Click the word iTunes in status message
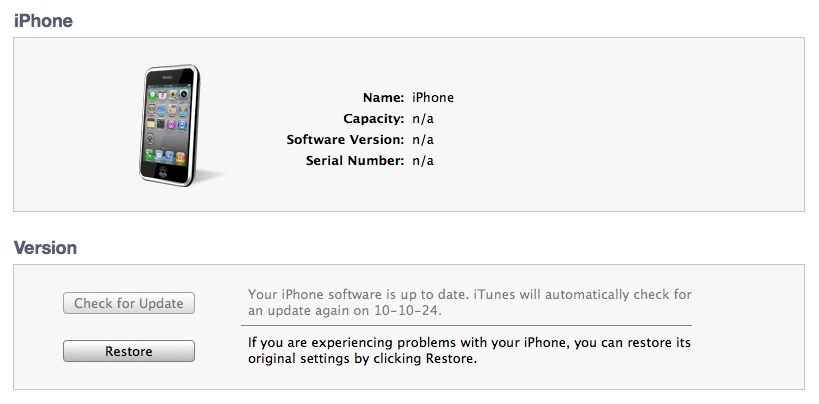This screenshot has width=819, height=404. [499, 295]
